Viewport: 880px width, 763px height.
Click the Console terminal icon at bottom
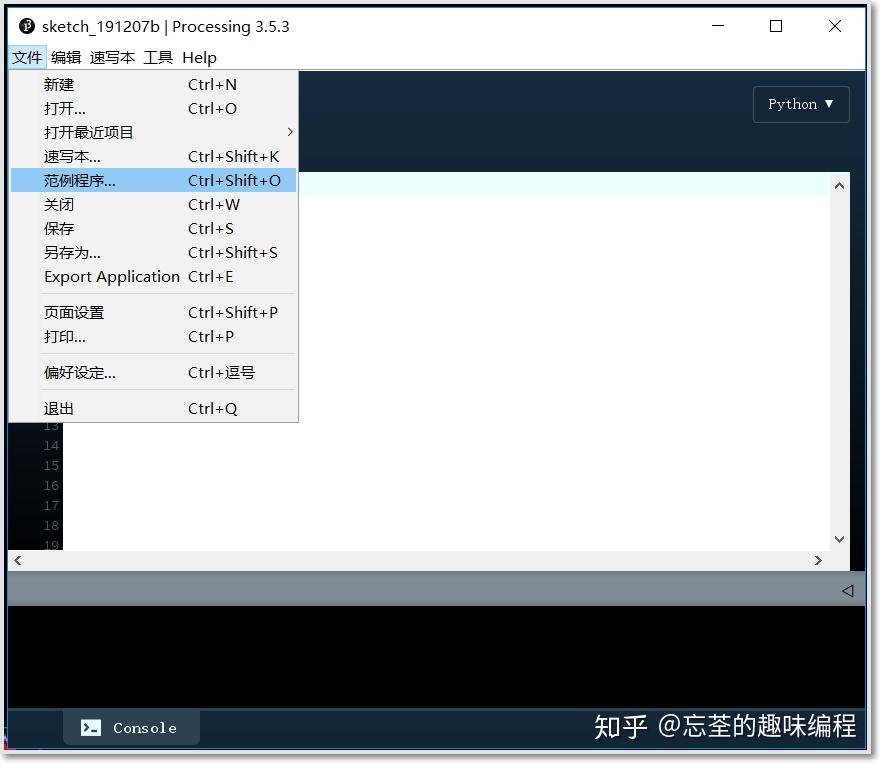click(91, 728)
